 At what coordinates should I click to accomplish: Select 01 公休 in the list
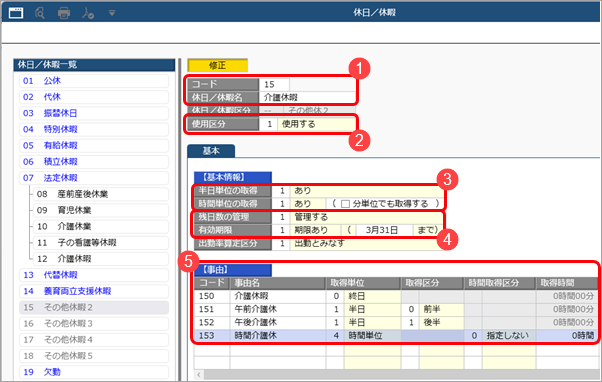pyautogui.click(x=94, y=81)
